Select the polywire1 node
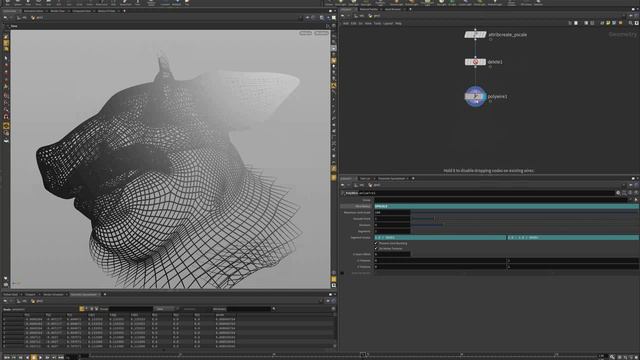640x360 pixels. 475,97
